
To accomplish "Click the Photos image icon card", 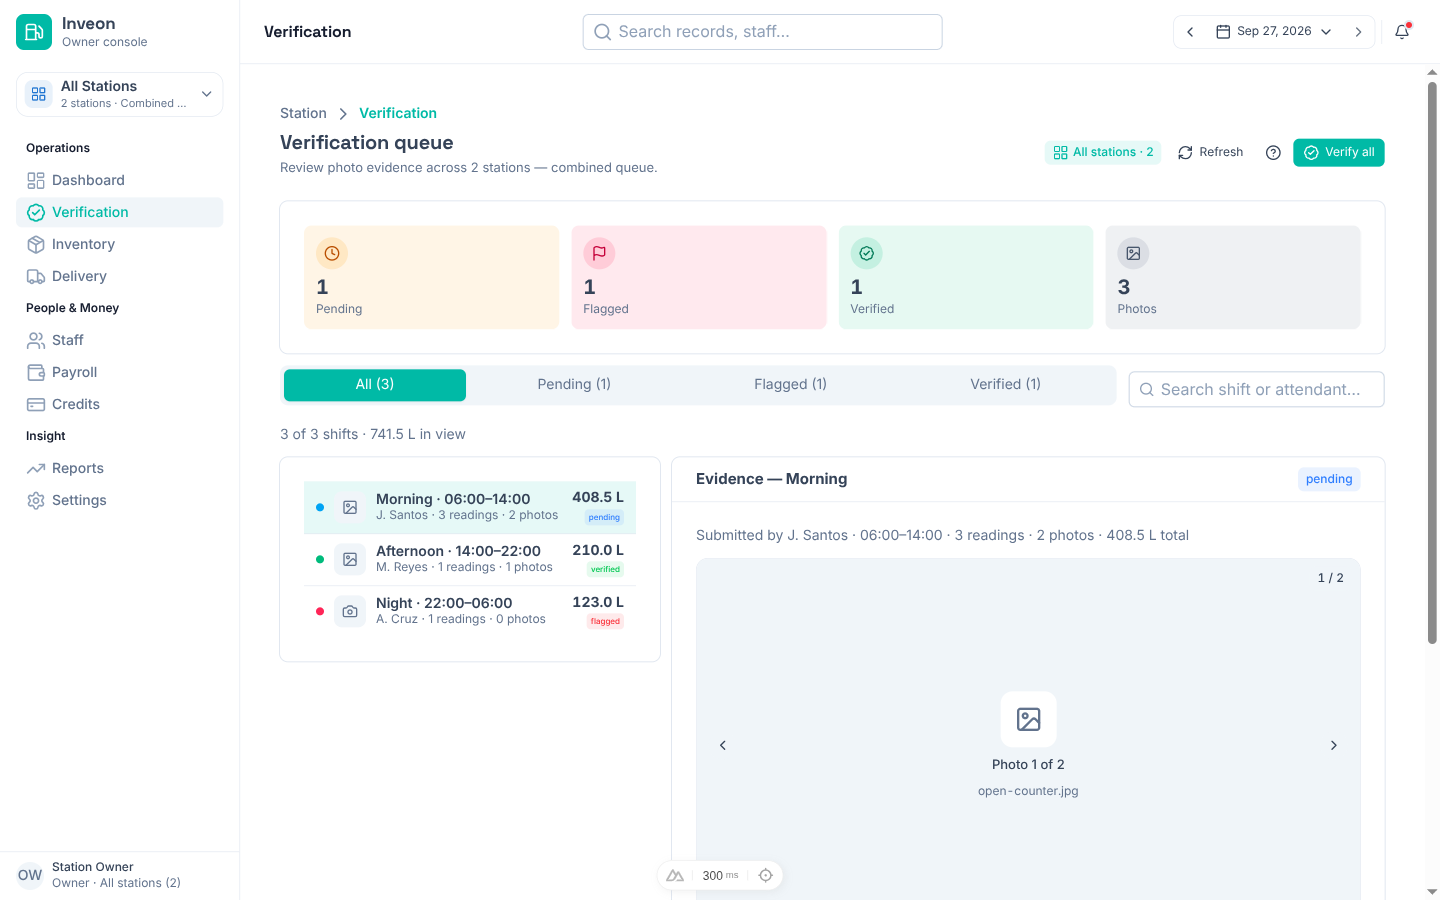I will click(x=1233, y=277).
